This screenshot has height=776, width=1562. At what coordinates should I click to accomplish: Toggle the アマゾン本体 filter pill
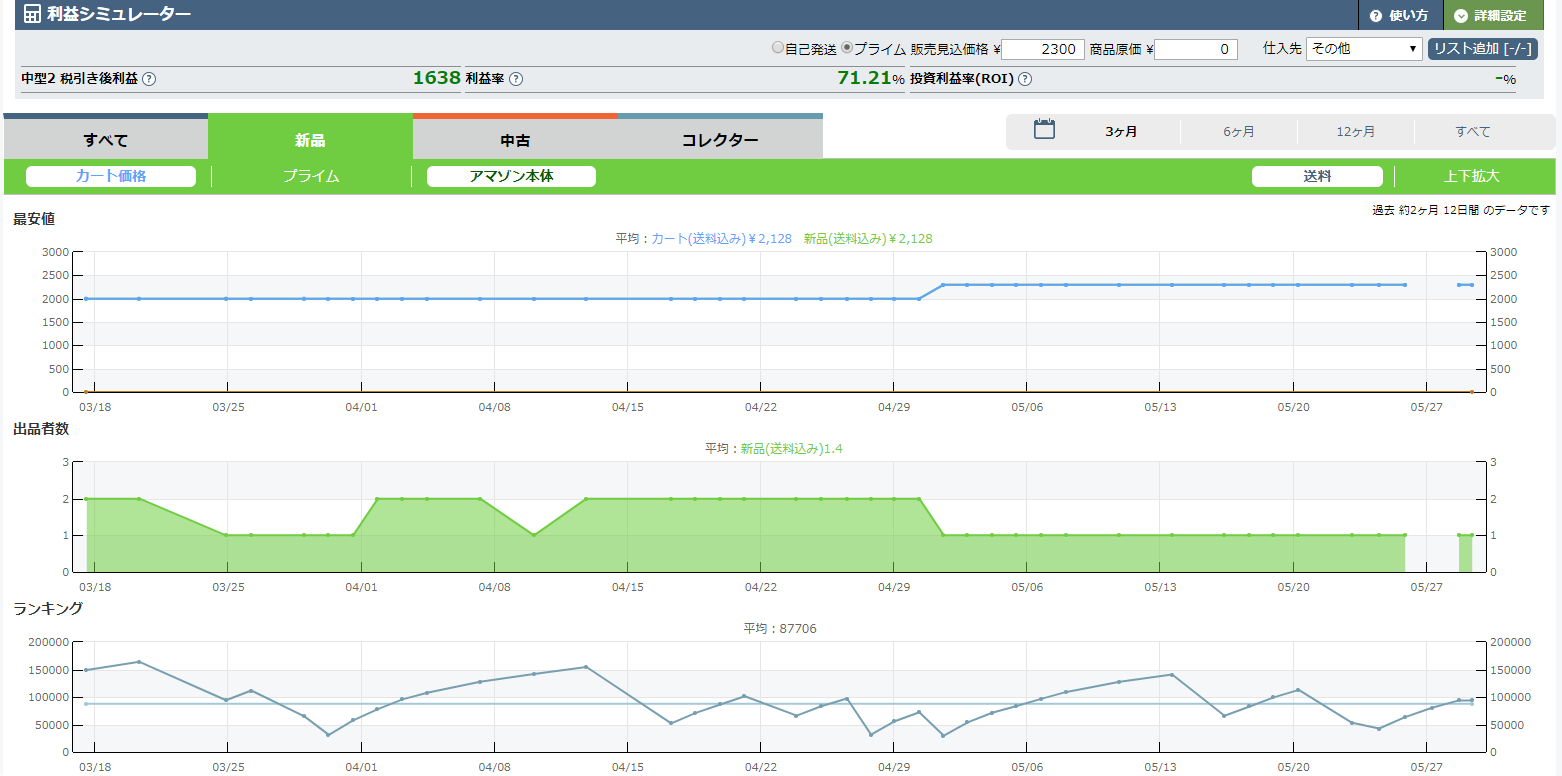[511, 176]
